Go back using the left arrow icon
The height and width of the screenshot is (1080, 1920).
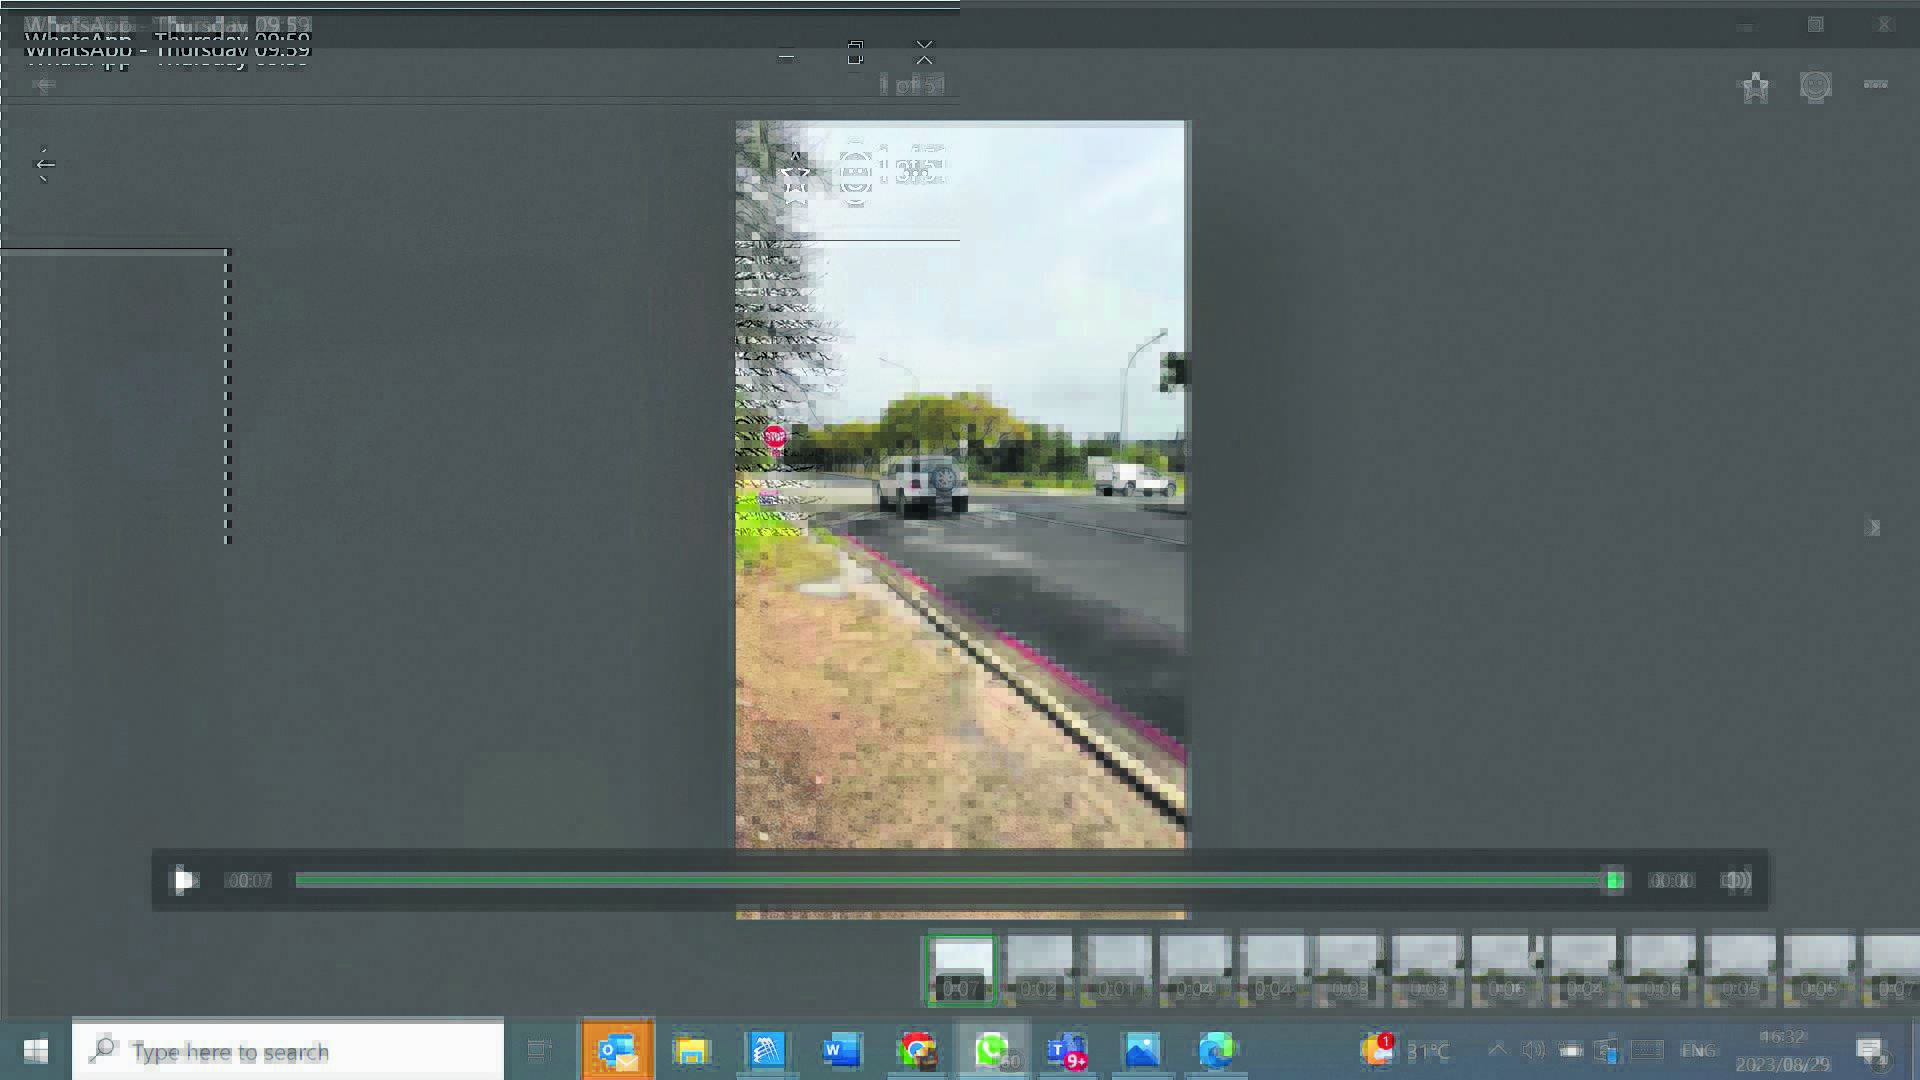tap(45, 165)
